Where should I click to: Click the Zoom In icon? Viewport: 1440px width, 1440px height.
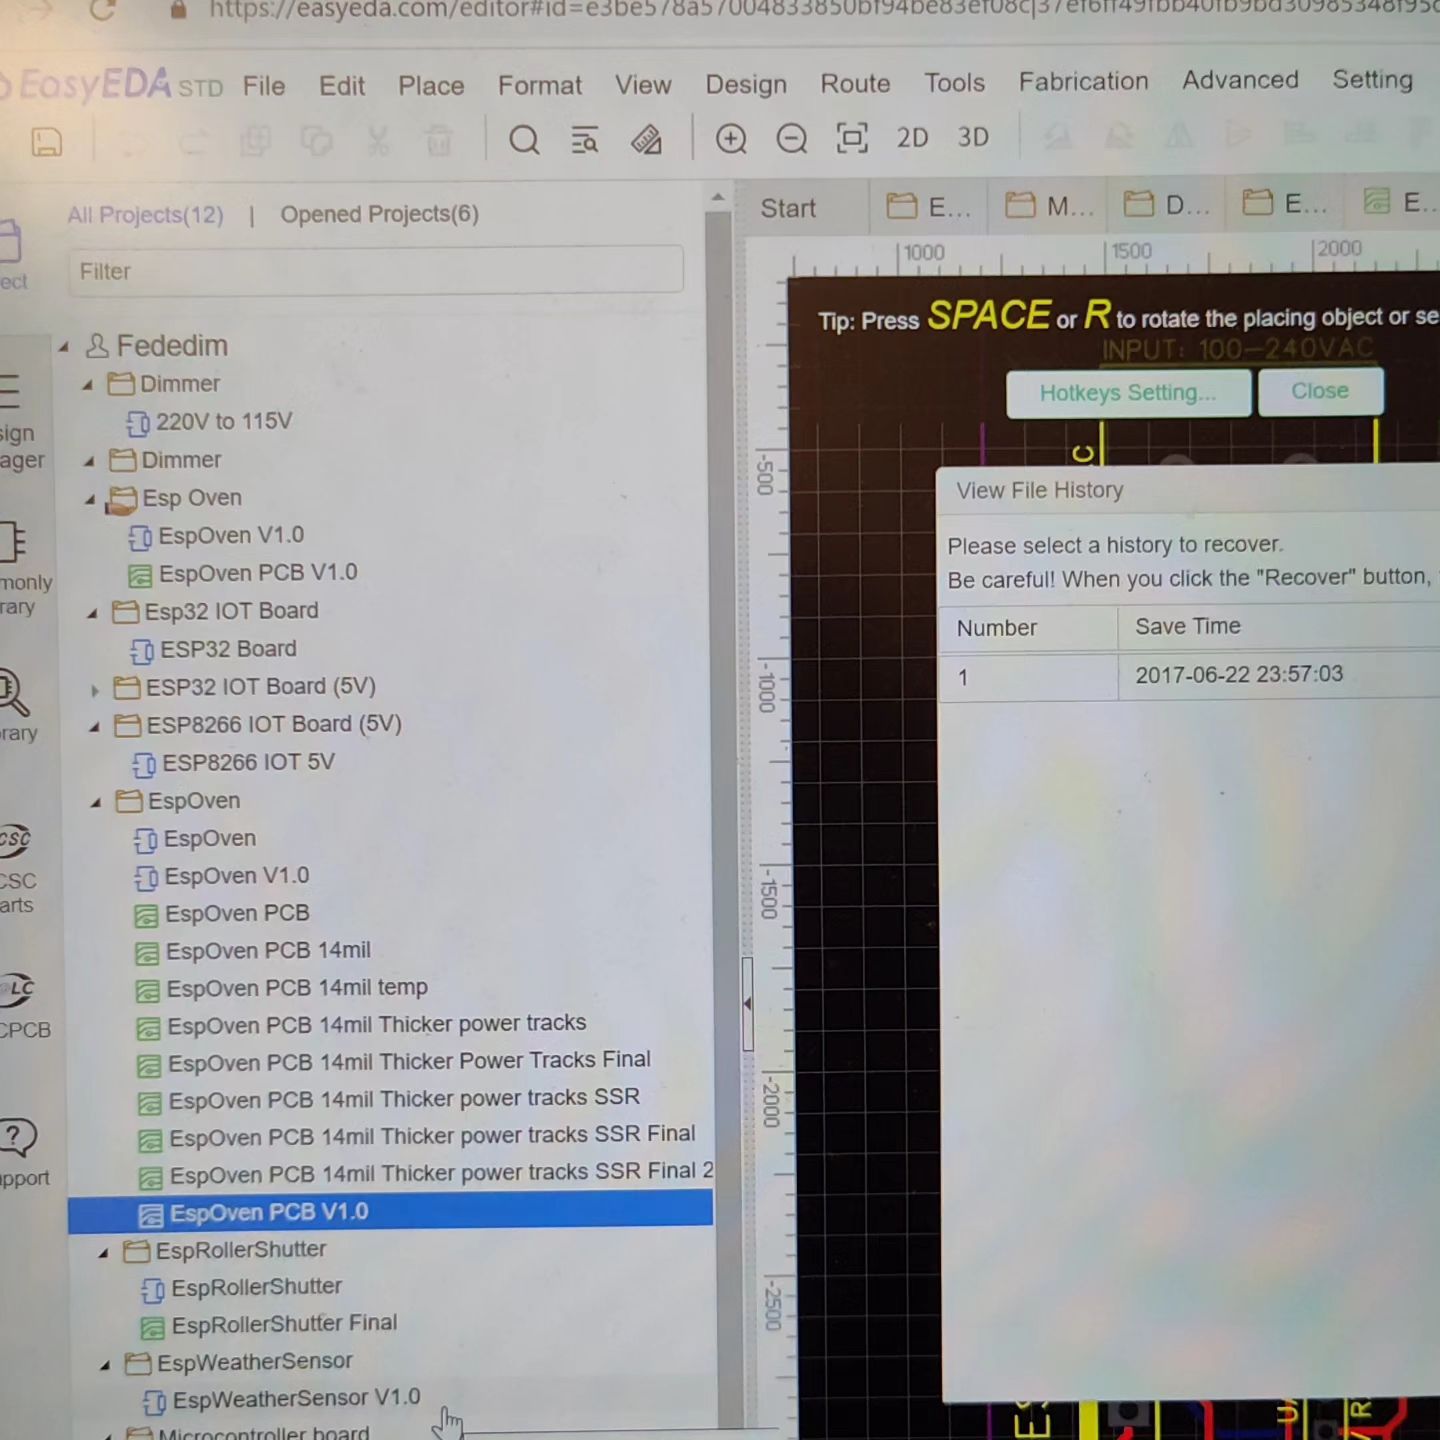pos(731,139)
